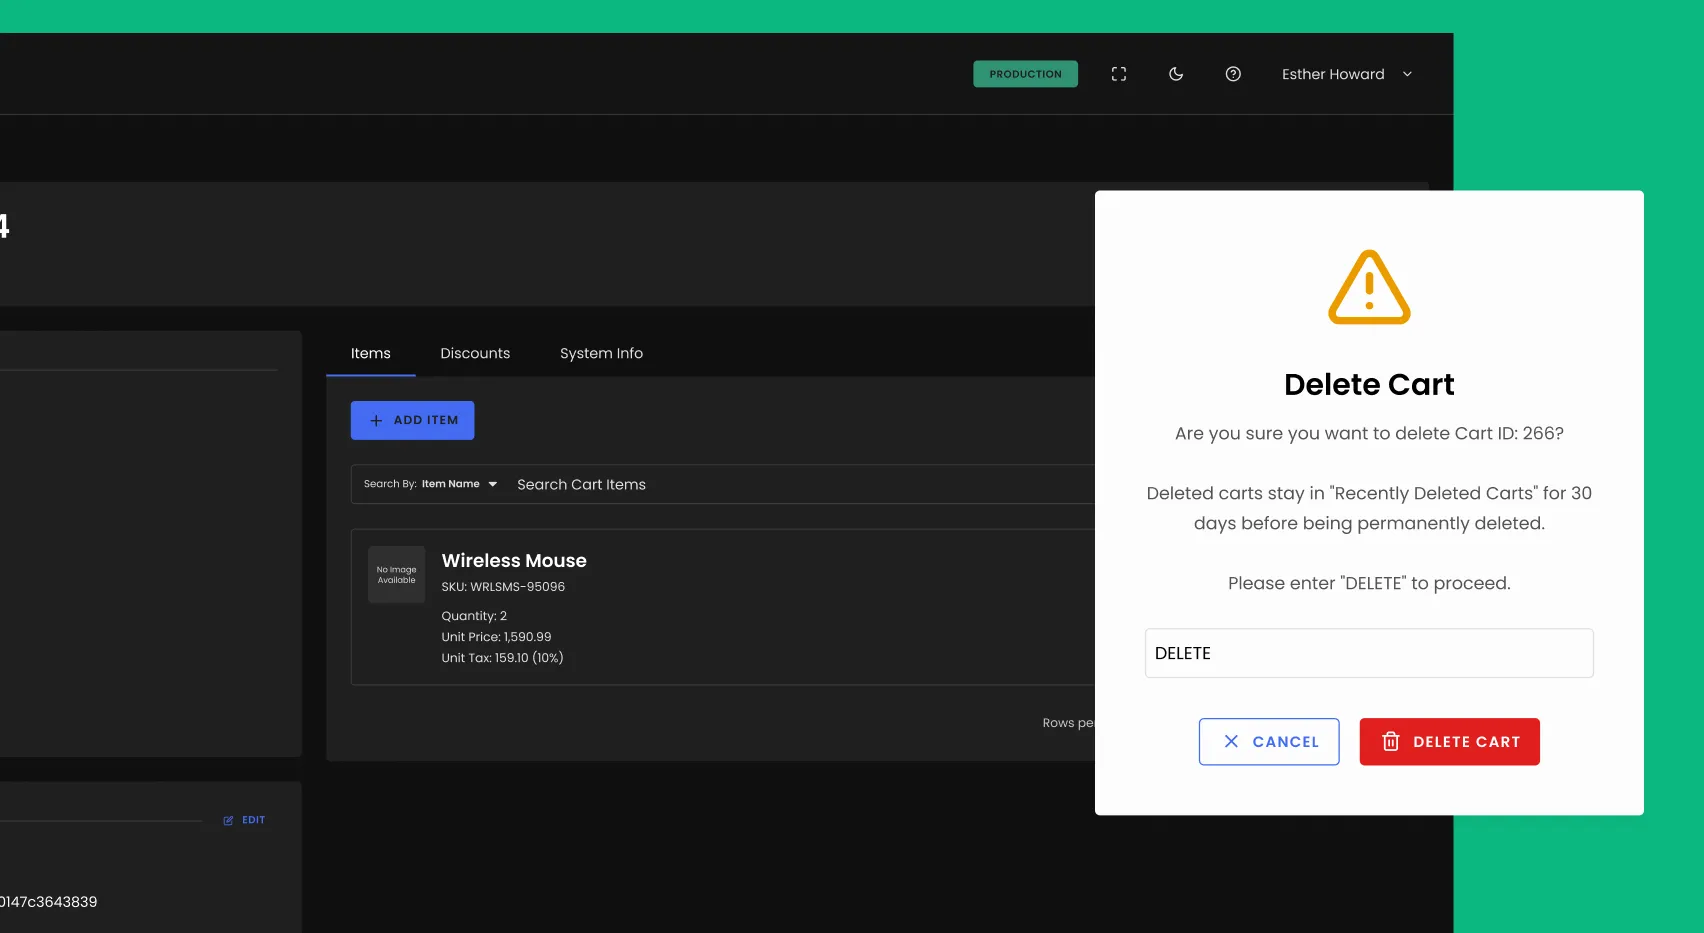Toggle dark mode with the moon icon
Viewport: 1704px width, 933px height.
pos(1175,73)
